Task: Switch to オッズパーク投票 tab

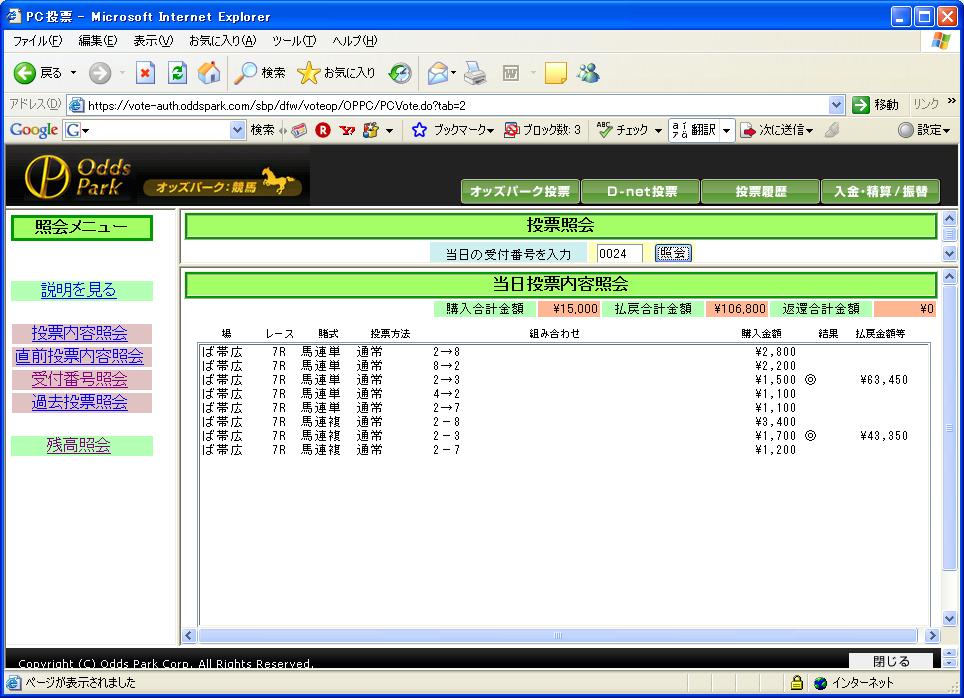Action: [520, 191]
